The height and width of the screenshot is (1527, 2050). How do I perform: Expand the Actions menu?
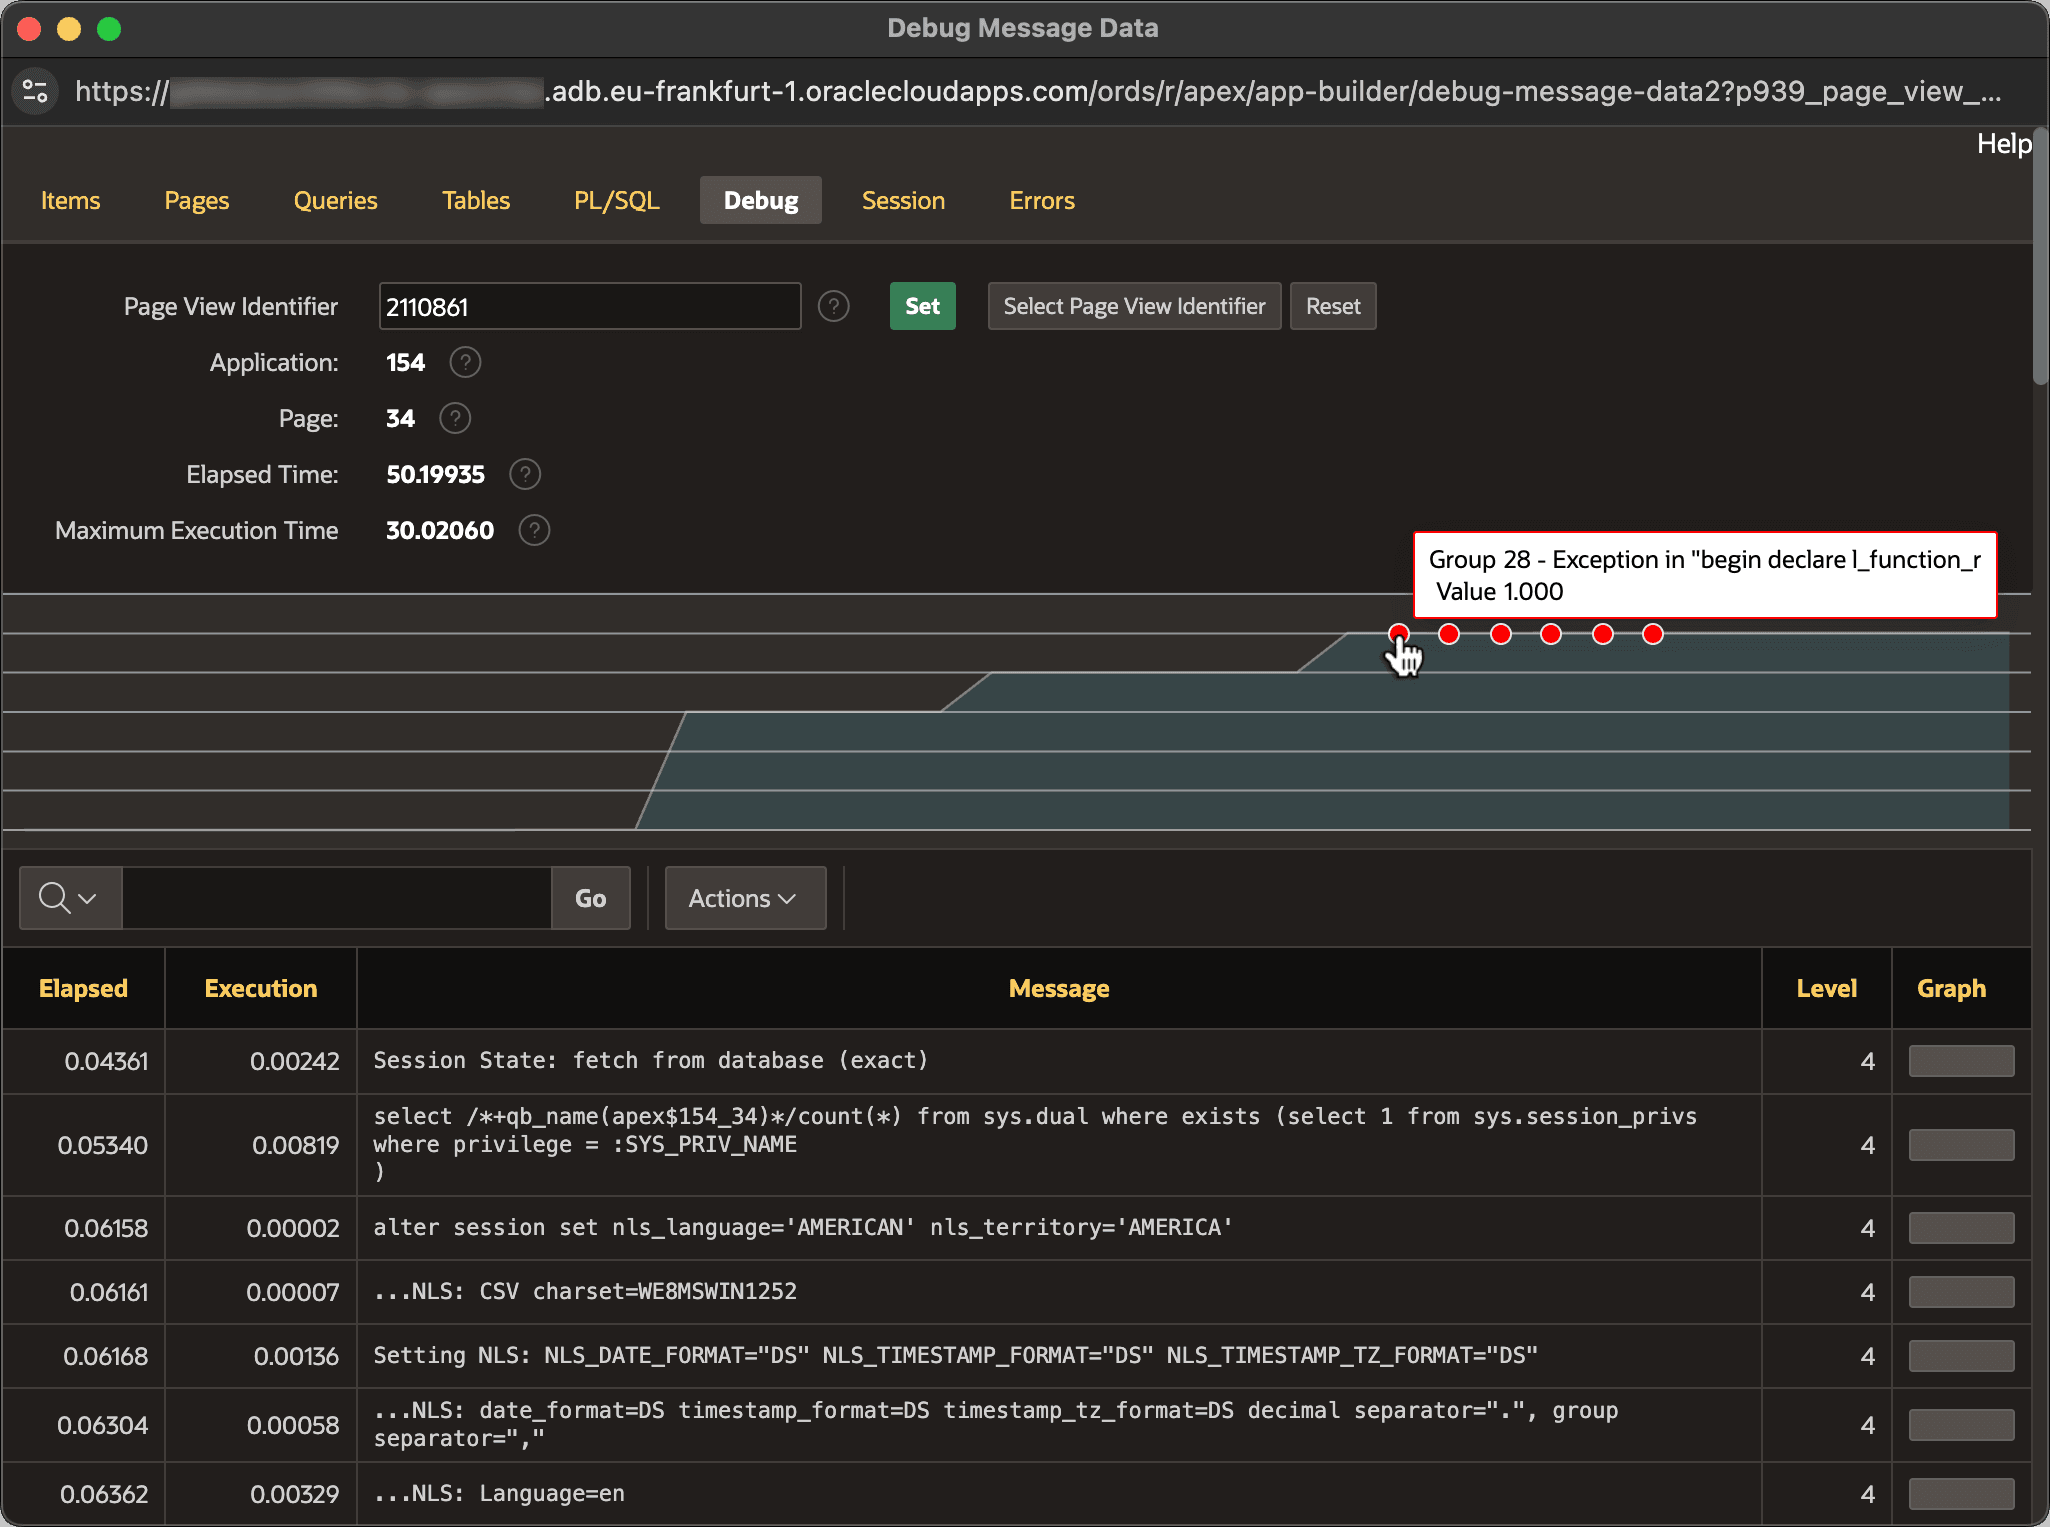(745, 898)
